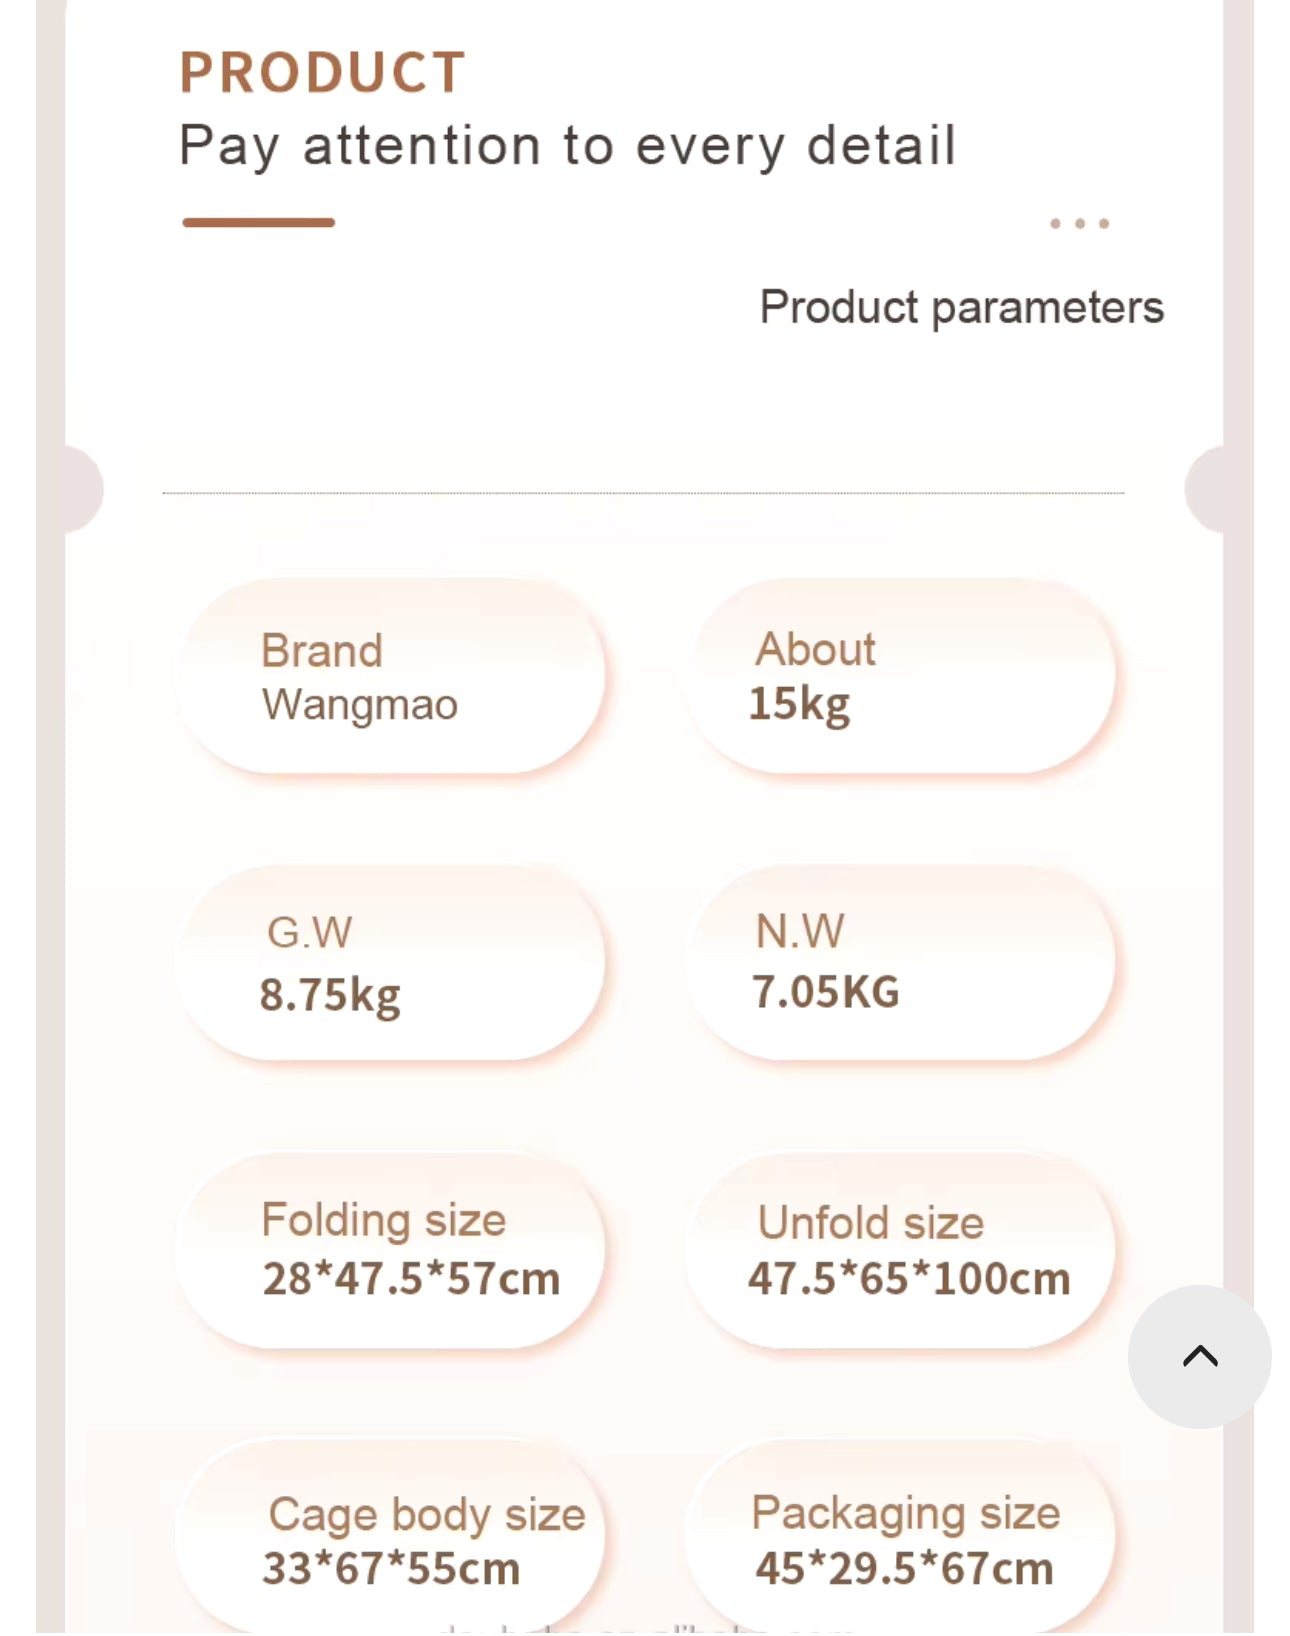The width and height of the screenshot is (1290, 1636).
Task: Click the left semicircle ticket notch
Action: click(84, 489)
